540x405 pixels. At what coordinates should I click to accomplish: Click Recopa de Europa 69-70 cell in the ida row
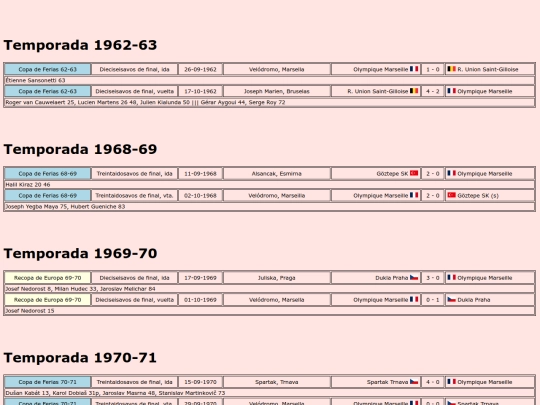(x=48, y=278)
